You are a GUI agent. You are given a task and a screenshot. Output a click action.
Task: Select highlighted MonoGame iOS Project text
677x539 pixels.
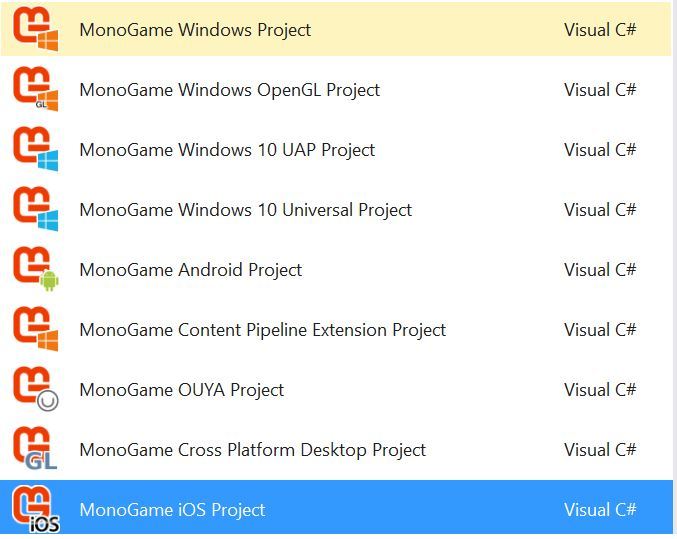pos(172,510)
